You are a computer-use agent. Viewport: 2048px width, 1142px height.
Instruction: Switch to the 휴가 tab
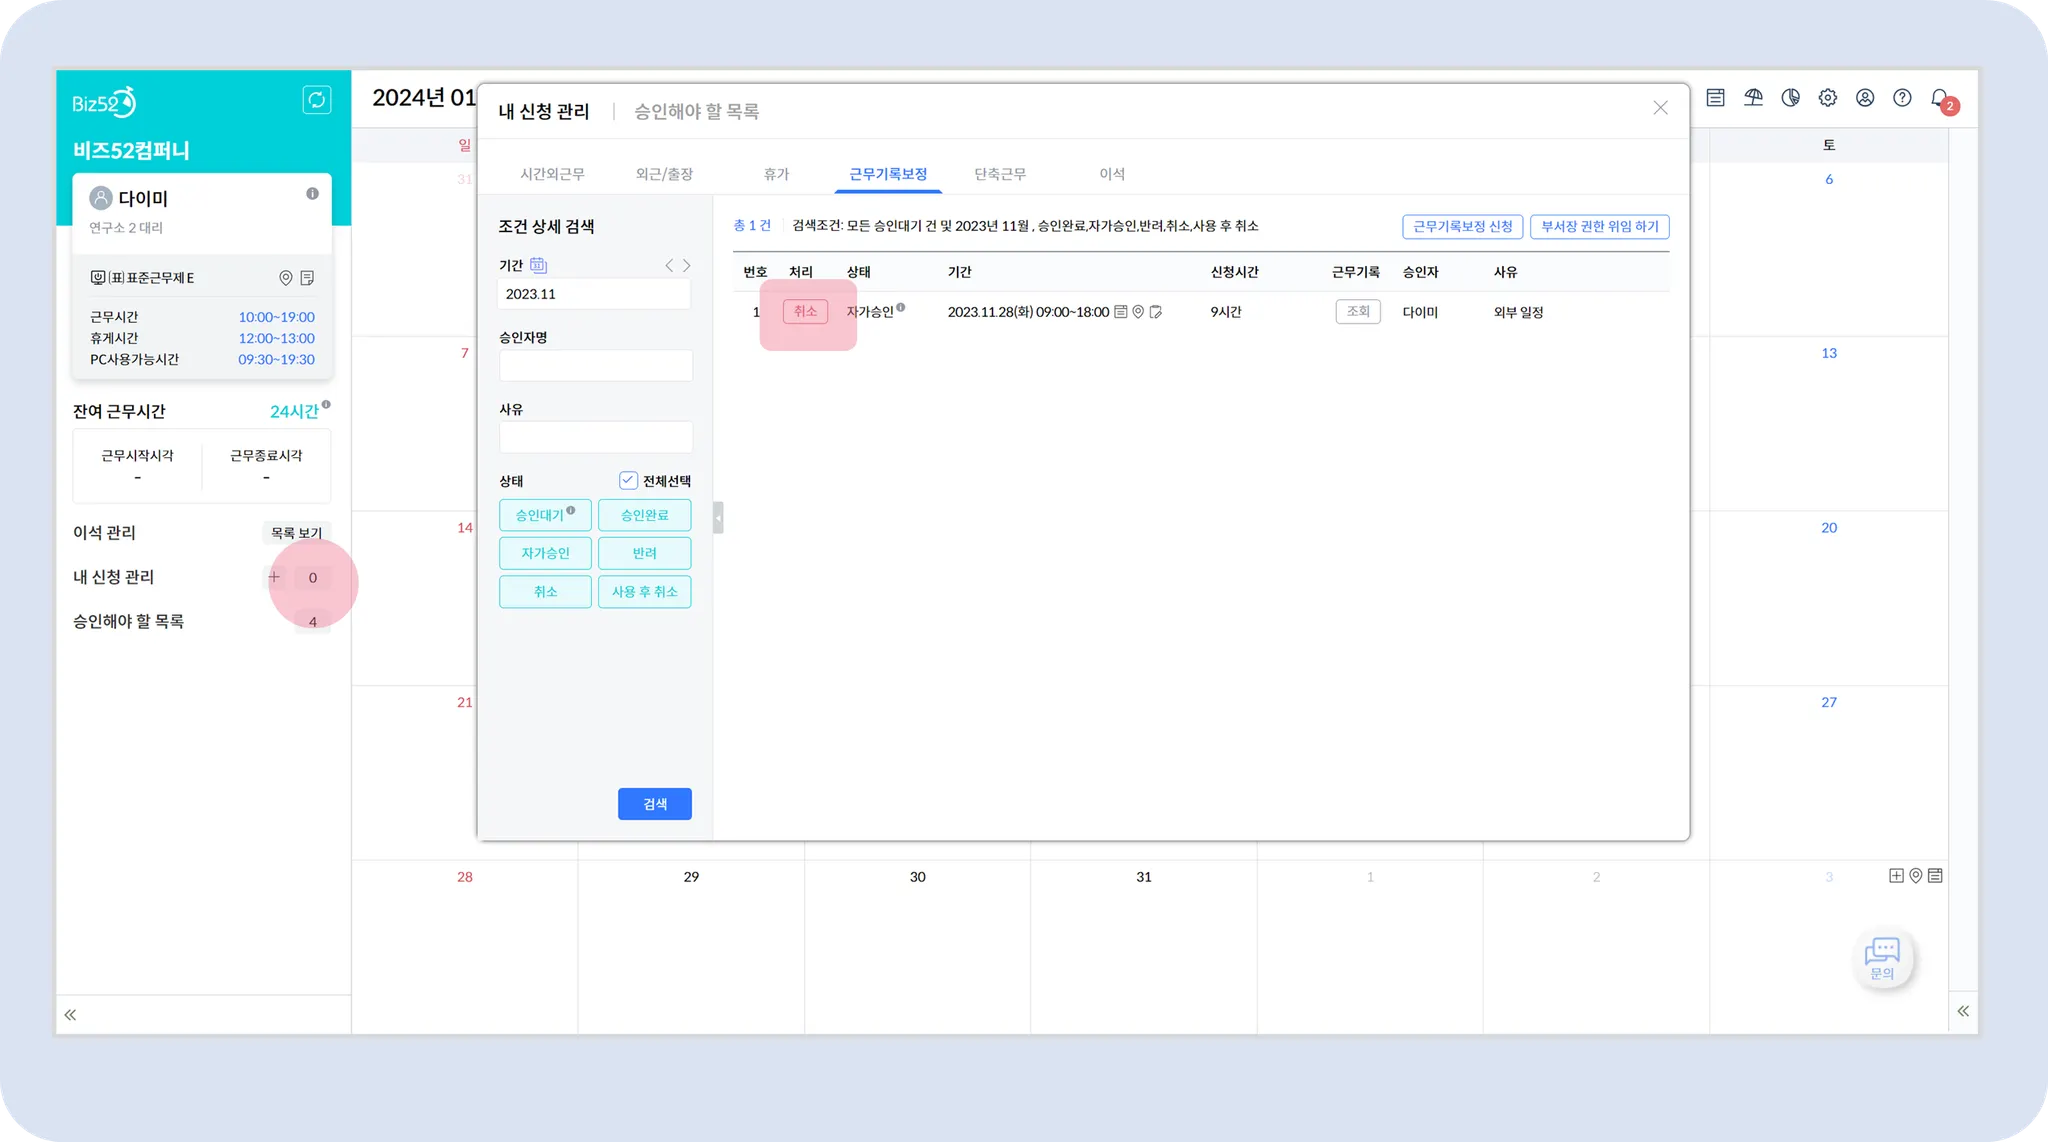[x=776, y=174]
